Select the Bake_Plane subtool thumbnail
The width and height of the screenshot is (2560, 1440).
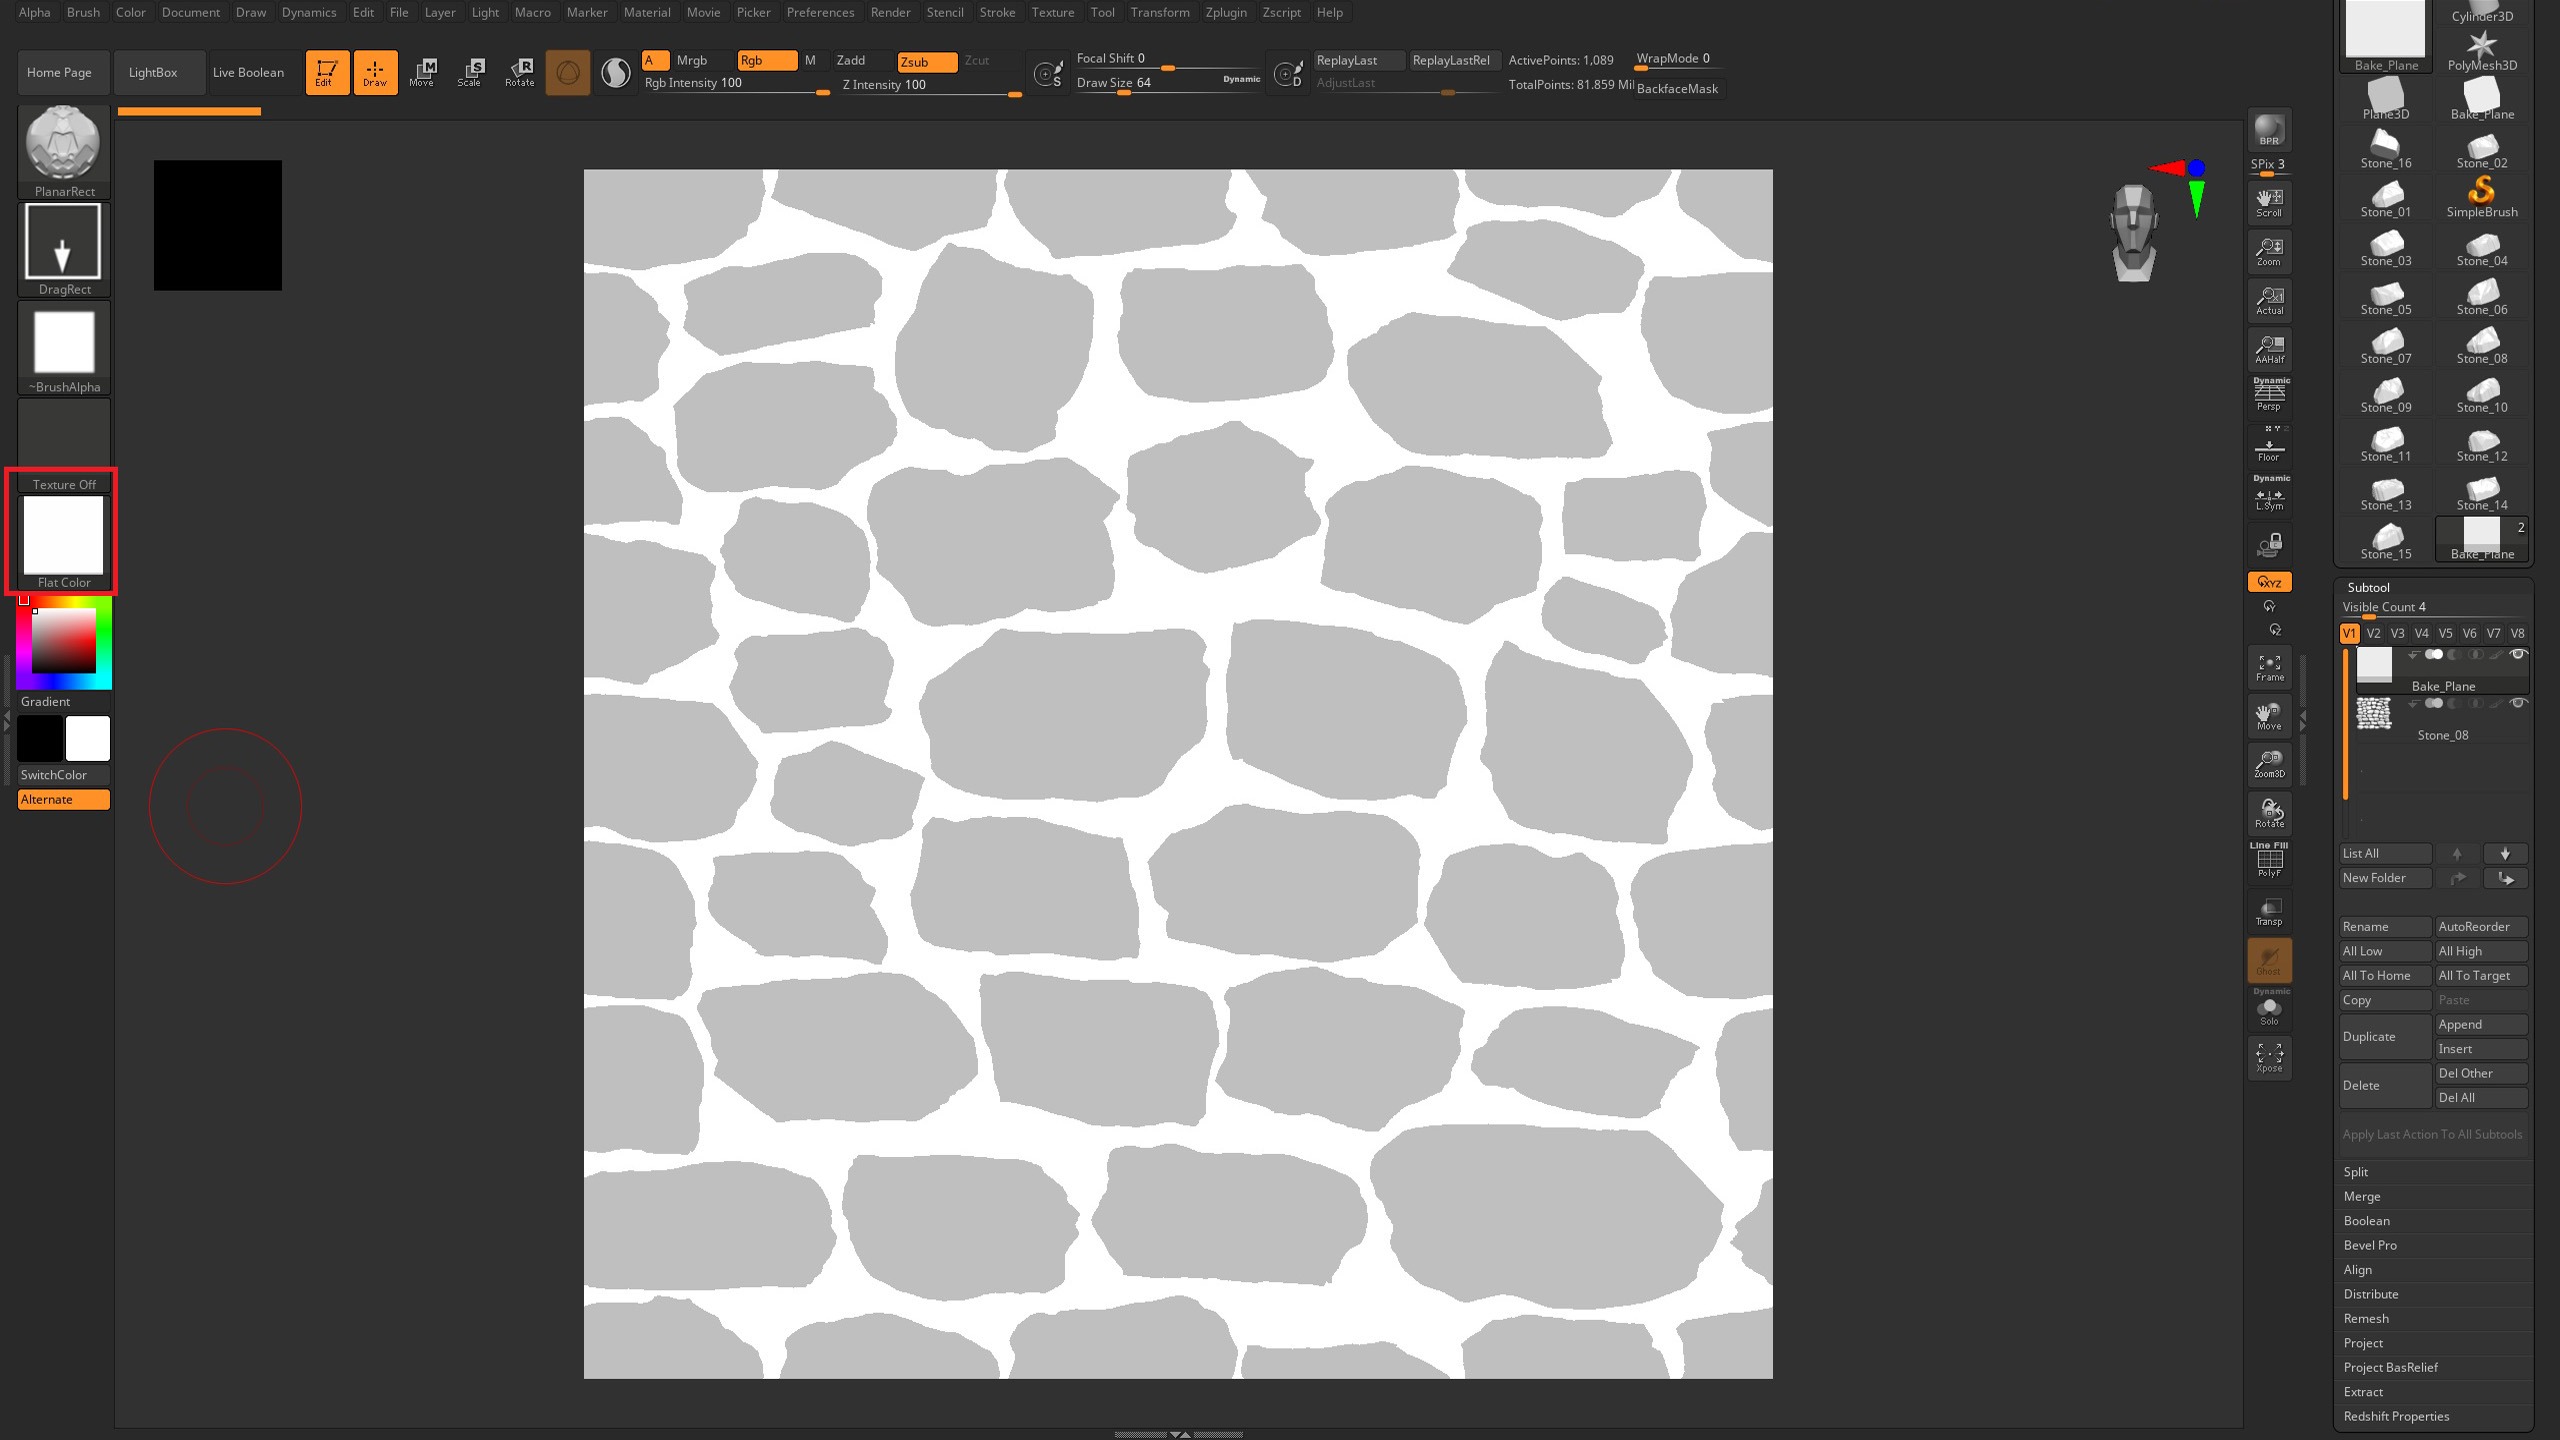coord(2374,665)
